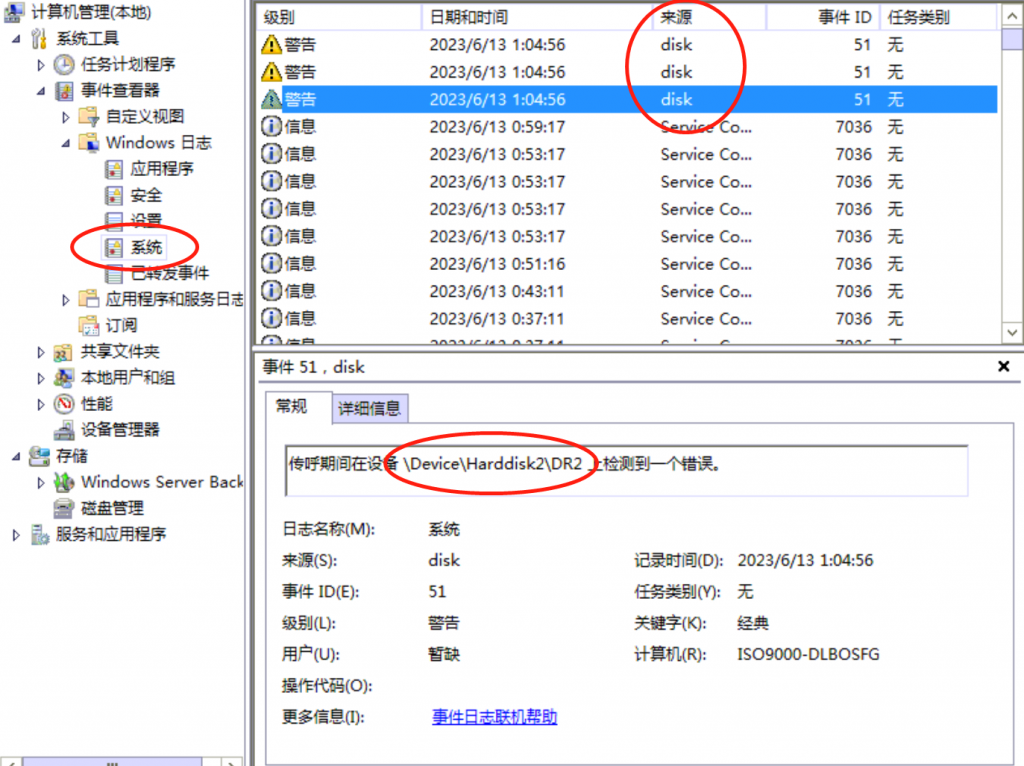This screenshot has height=766, width=1024.
Task: Collapse the 事件查看器 branch
Action: [x=43, y=90]
